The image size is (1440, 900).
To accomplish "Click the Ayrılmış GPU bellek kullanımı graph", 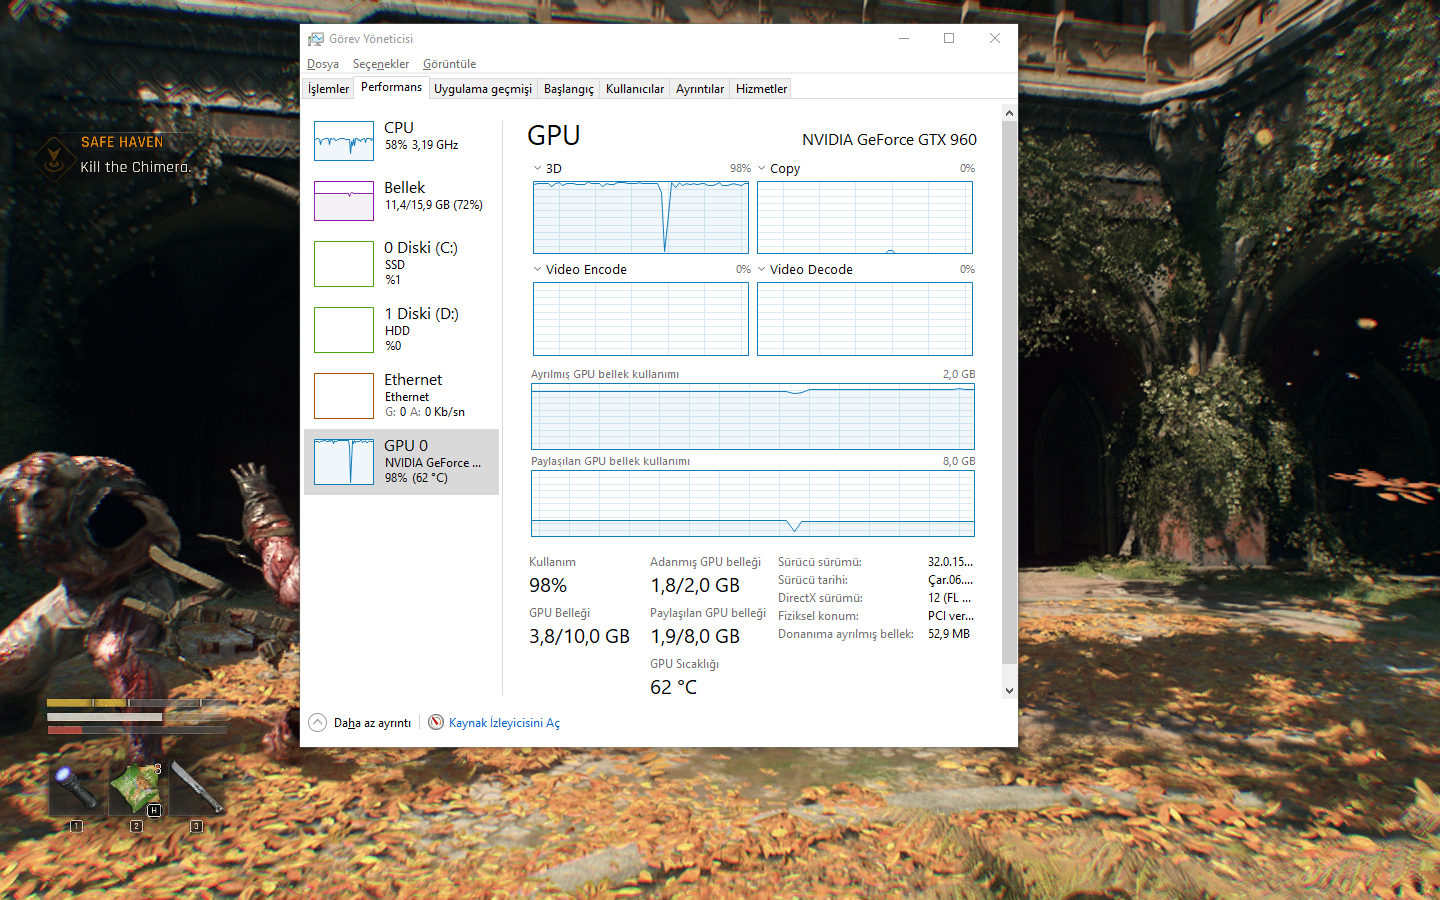I will 753,417.
